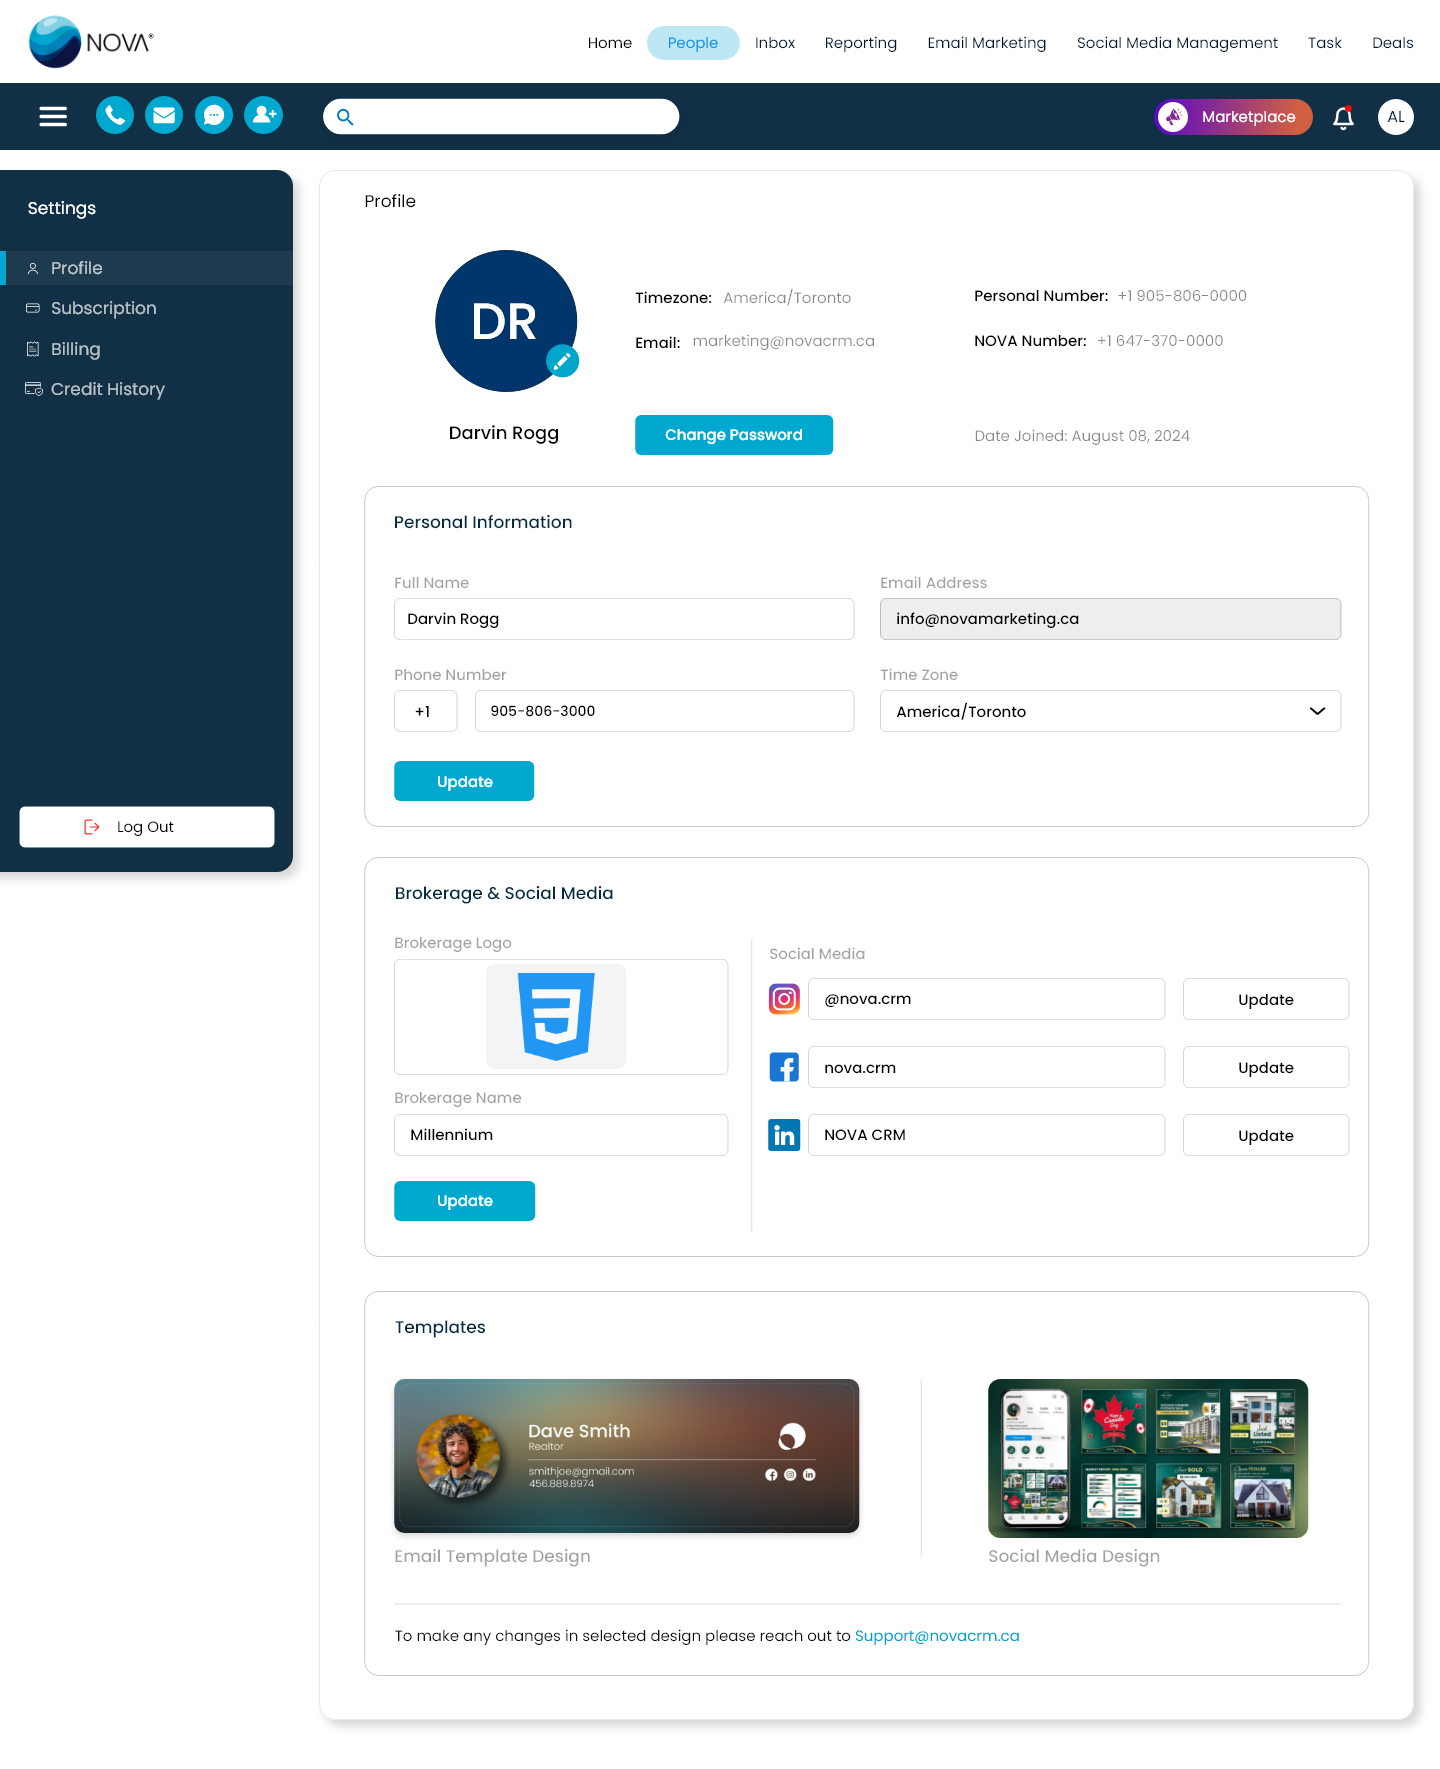1440x1769 pixels.
Task: Click the LinkedIn icon
Action: pyautogui.click(x=784, y=1135)
